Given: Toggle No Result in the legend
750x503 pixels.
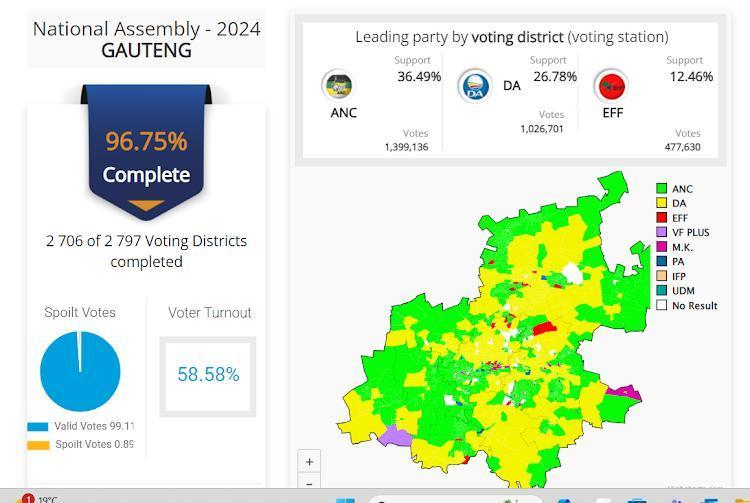Looking at the screenshot, I should 694,306.
